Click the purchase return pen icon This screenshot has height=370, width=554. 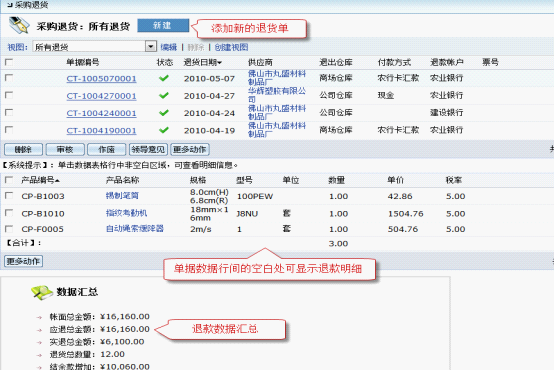[19, 25]
